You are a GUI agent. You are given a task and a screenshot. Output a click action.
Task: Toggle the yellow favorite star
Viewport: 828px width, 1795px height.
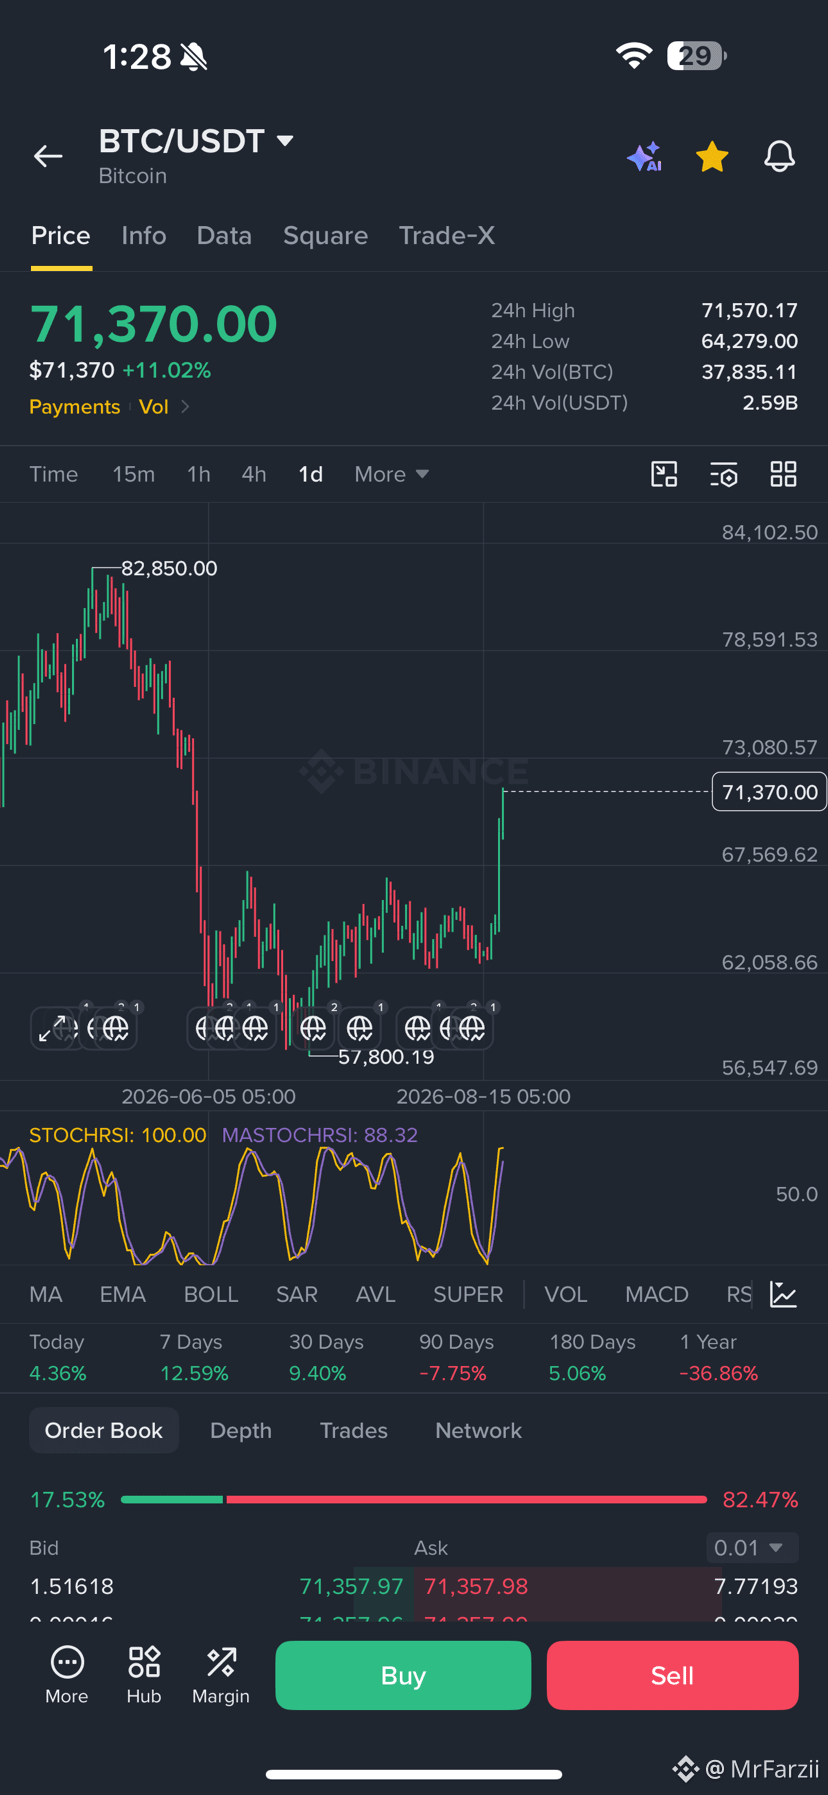point(712,156)
